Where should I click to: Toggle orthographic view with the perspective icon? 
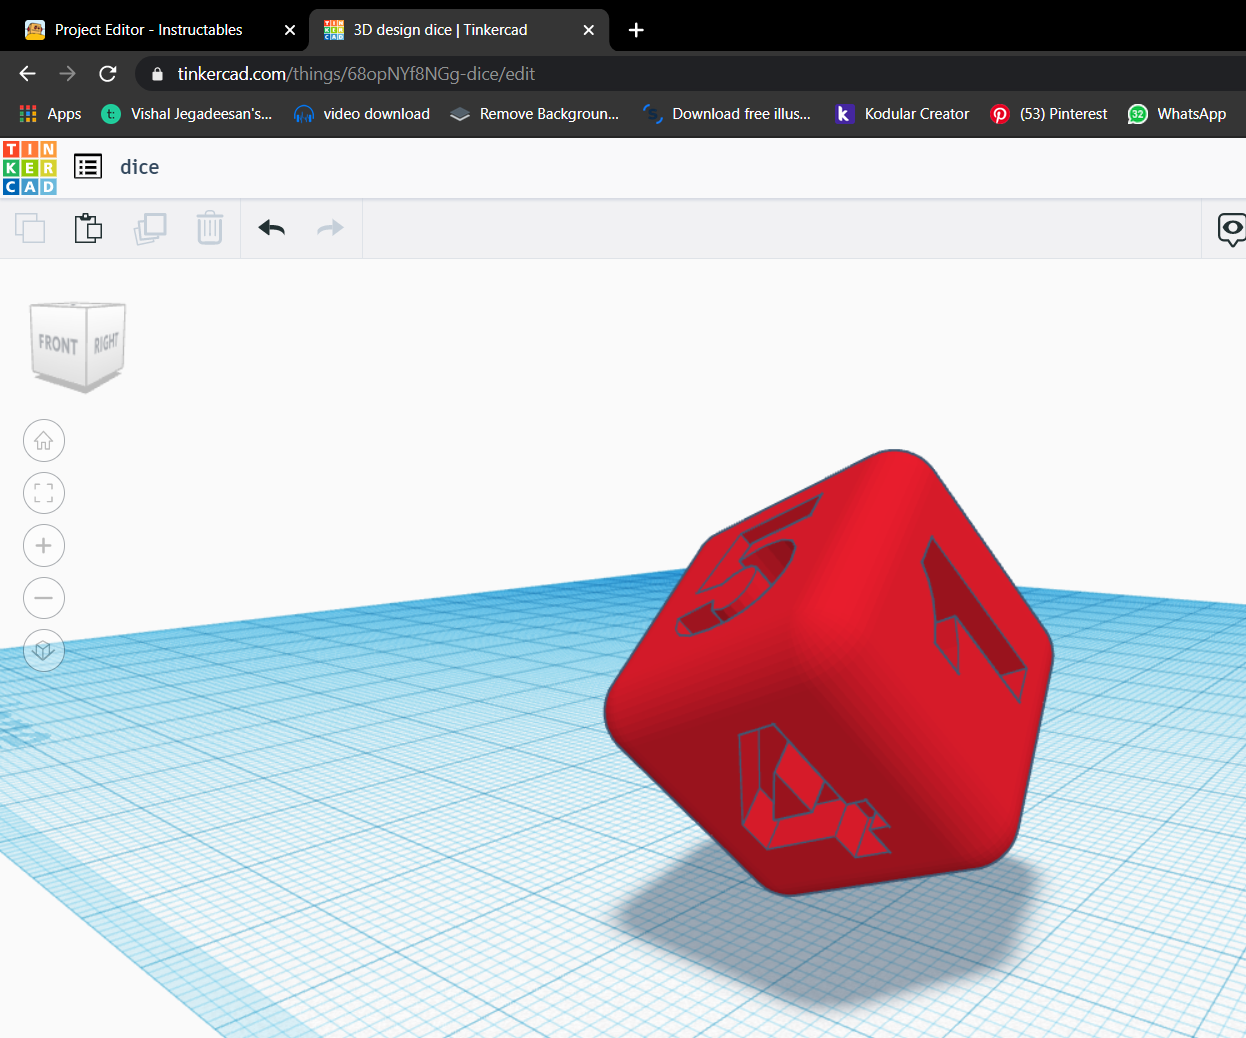pos(43,650)
